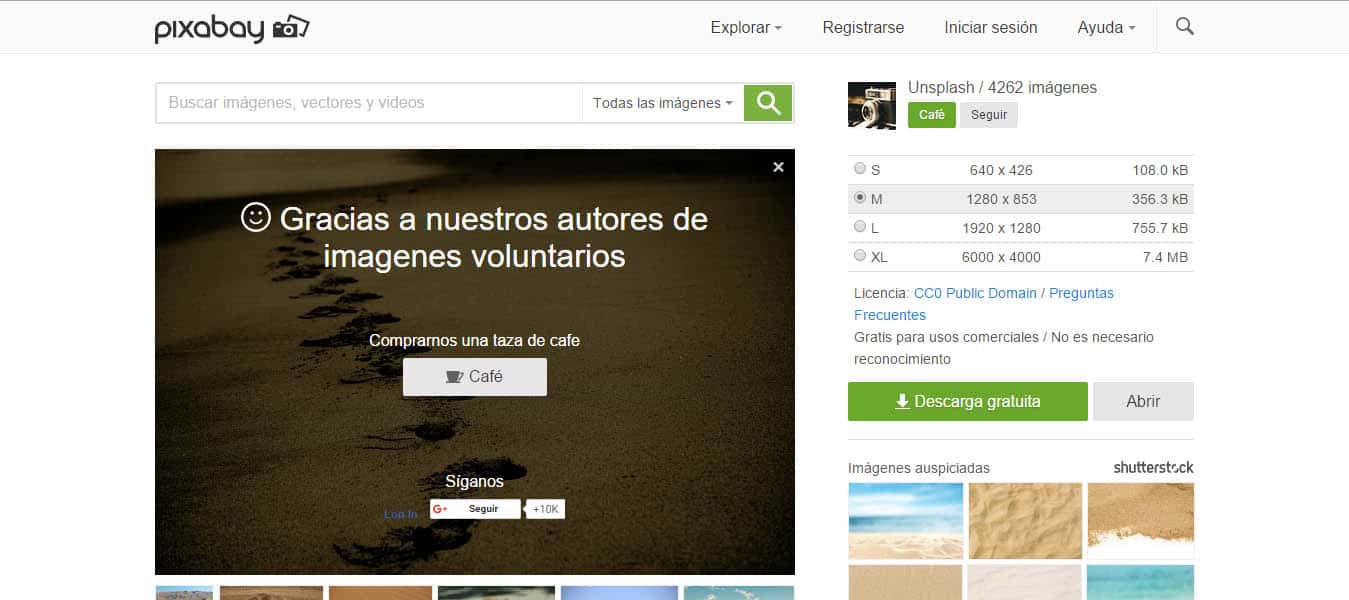Click Descarga gratuita button

point(968,401)
